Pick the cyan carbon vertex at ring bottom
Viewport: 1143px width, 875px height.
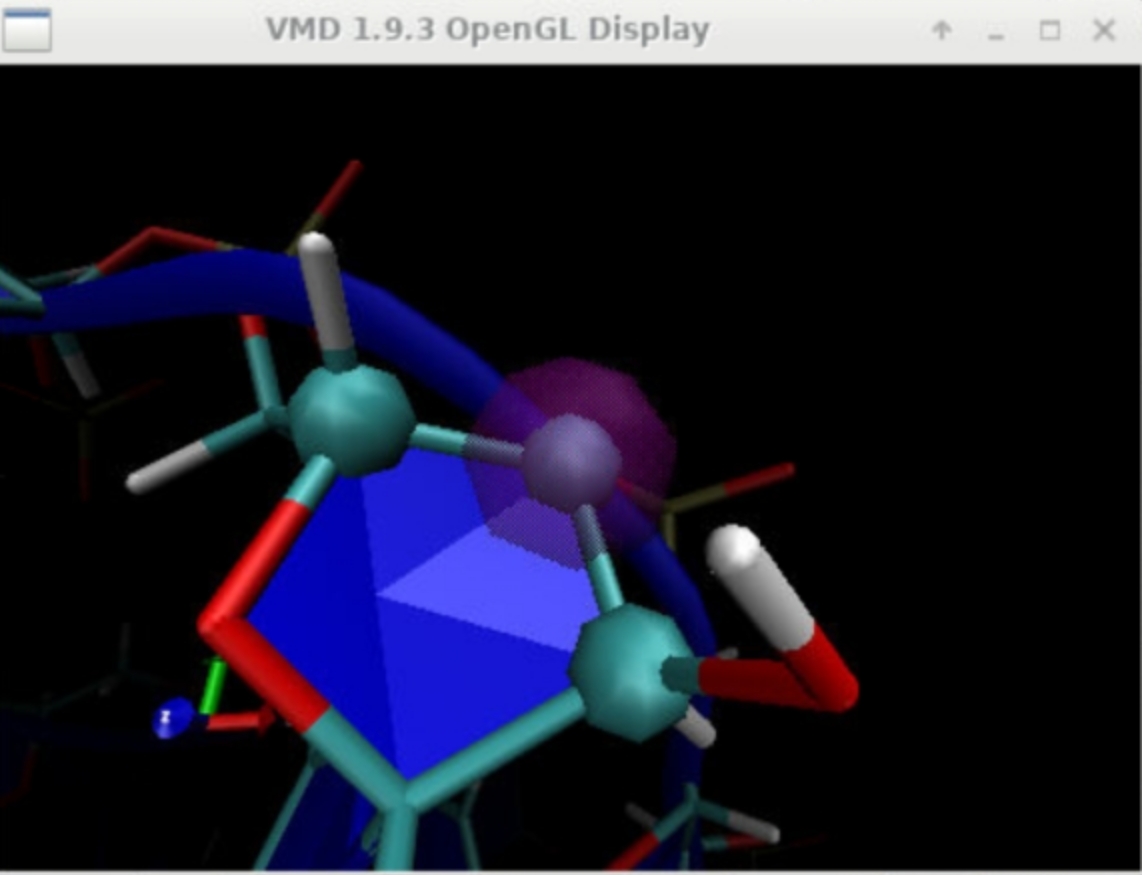pyautogui.click(x=400, y=795)
